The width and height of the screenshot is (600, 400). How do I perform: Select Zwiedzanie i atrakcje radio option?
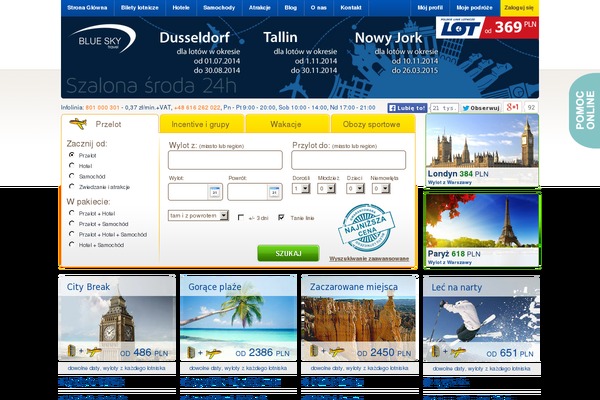pyautogui.click(x=72, y=186)
